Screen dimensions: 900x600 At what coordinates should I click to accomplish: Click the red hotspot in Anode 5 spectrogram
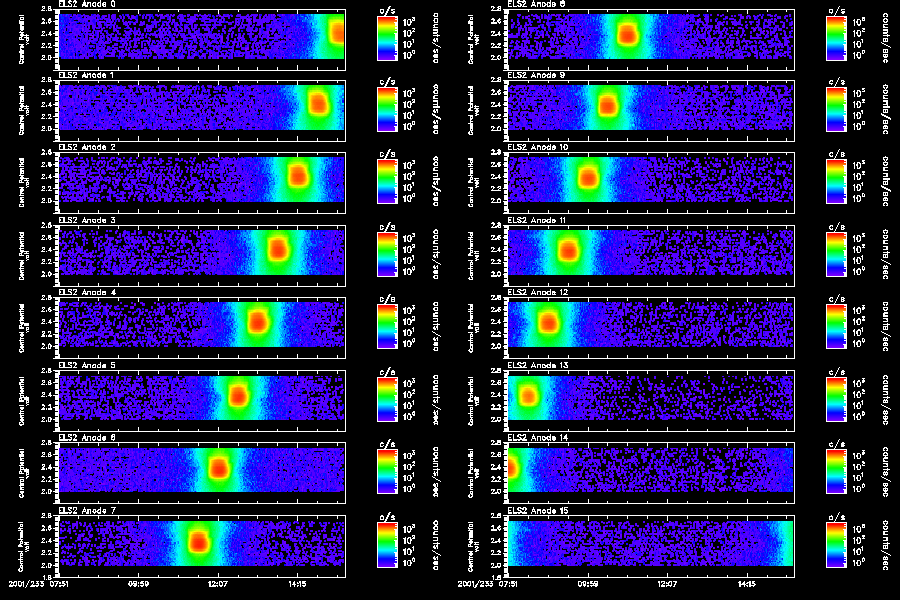click(238, 396)
